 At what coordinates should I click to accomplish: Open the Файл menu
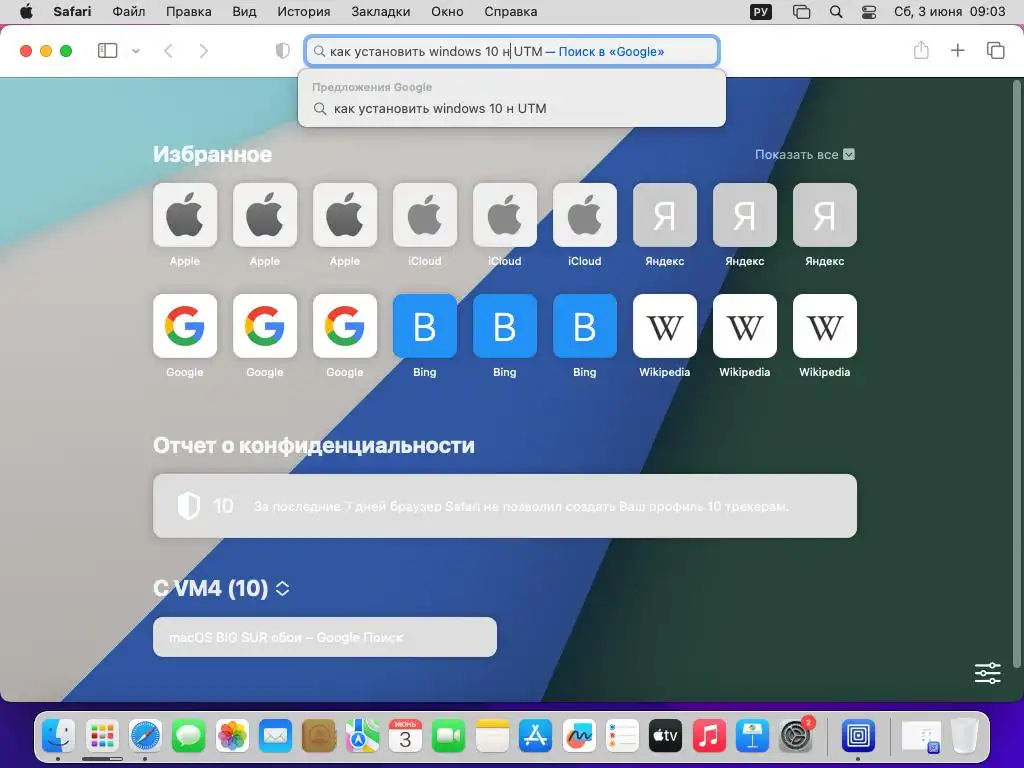tap(129, 12)
